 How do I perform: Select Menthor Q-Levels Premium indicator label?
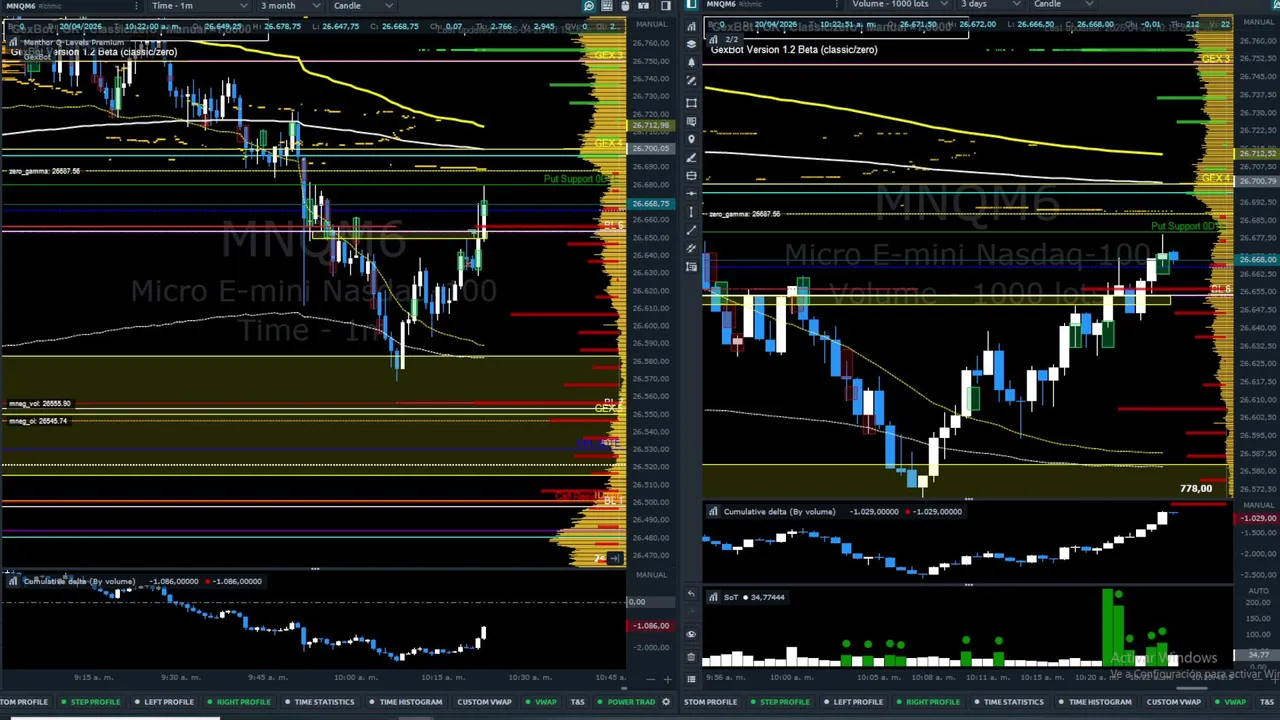pyautogui.click(x=72, y=42)
